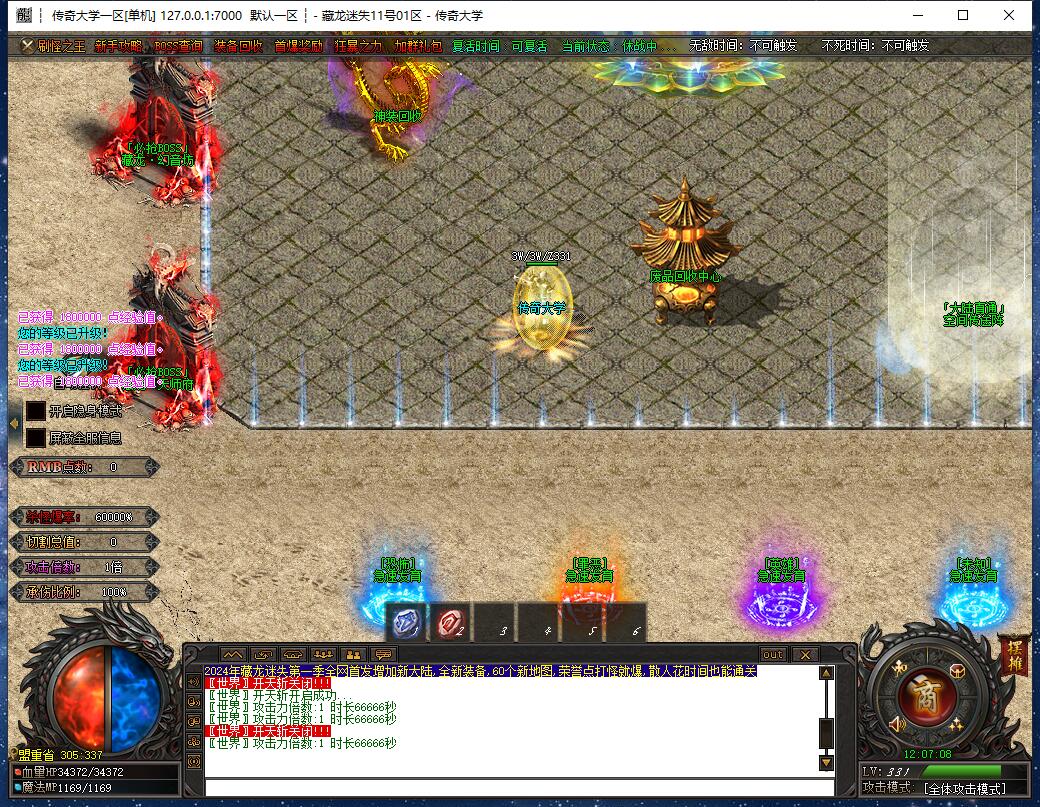Click the out button on chat panel
Screen dimensions: 1040x807
(x=773, y=654)
